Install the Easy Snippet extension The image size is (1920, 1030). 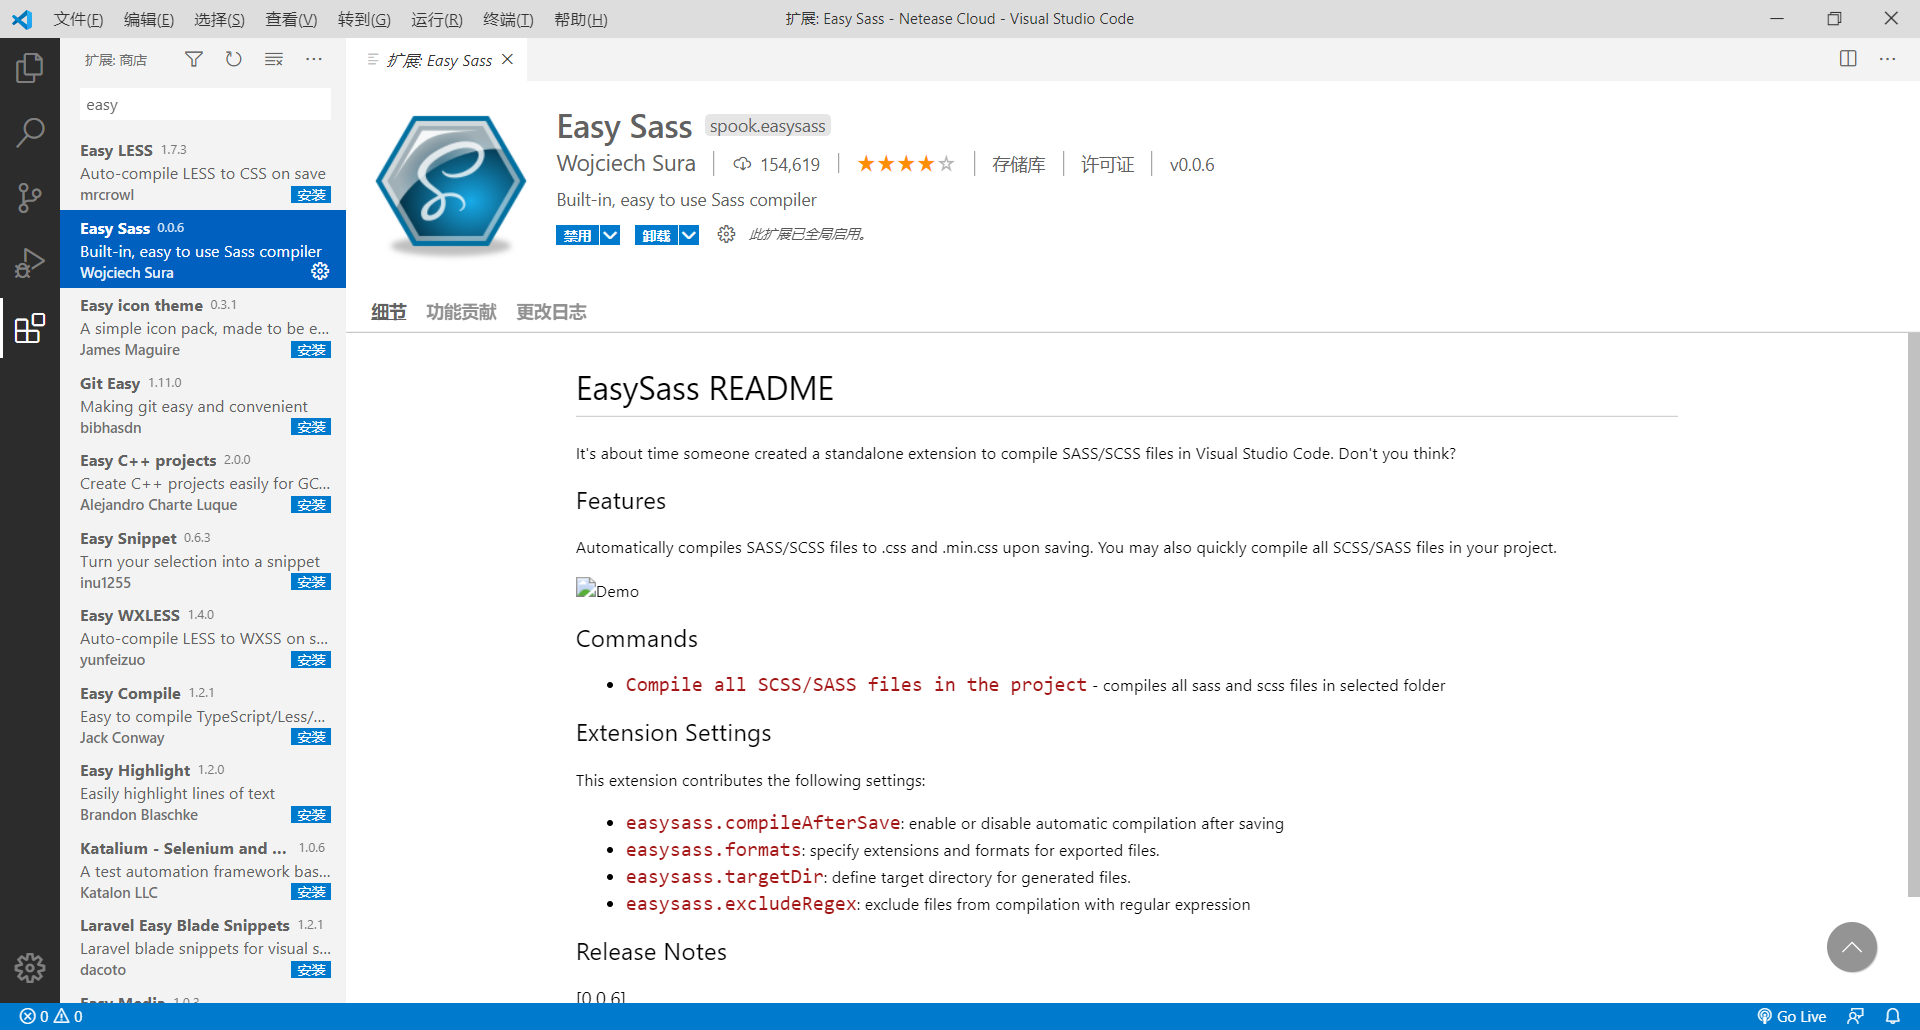pyautogui.click(x=311, y=582)
